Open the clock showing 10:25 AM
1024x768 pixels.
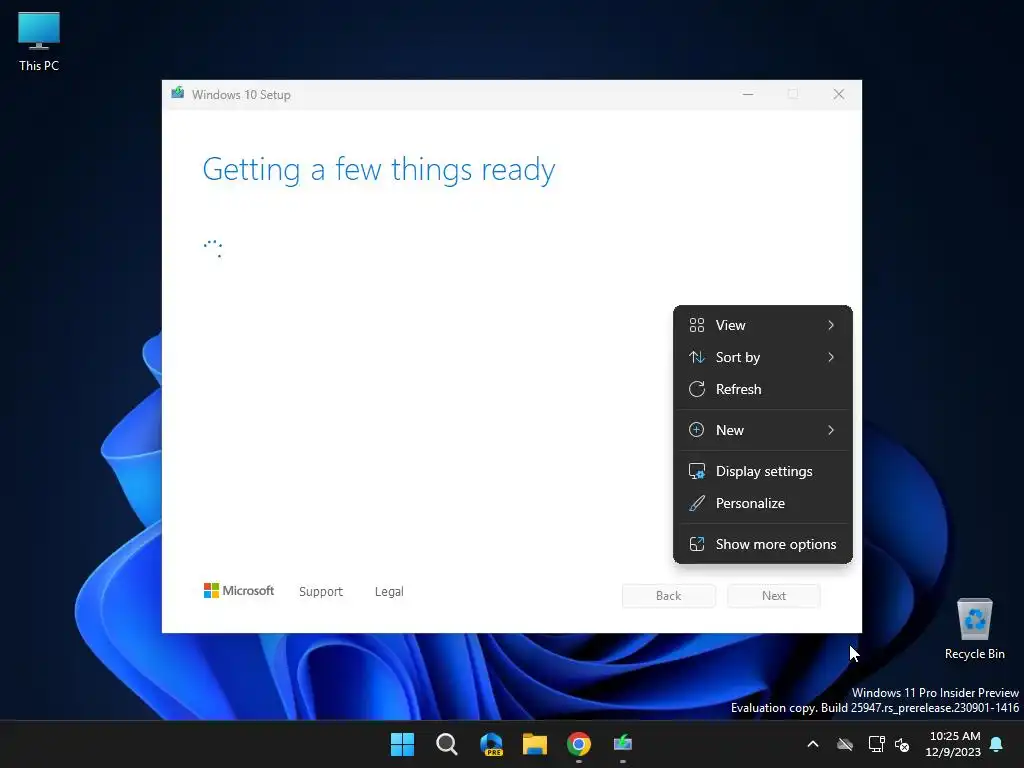(x=955, y=736)
